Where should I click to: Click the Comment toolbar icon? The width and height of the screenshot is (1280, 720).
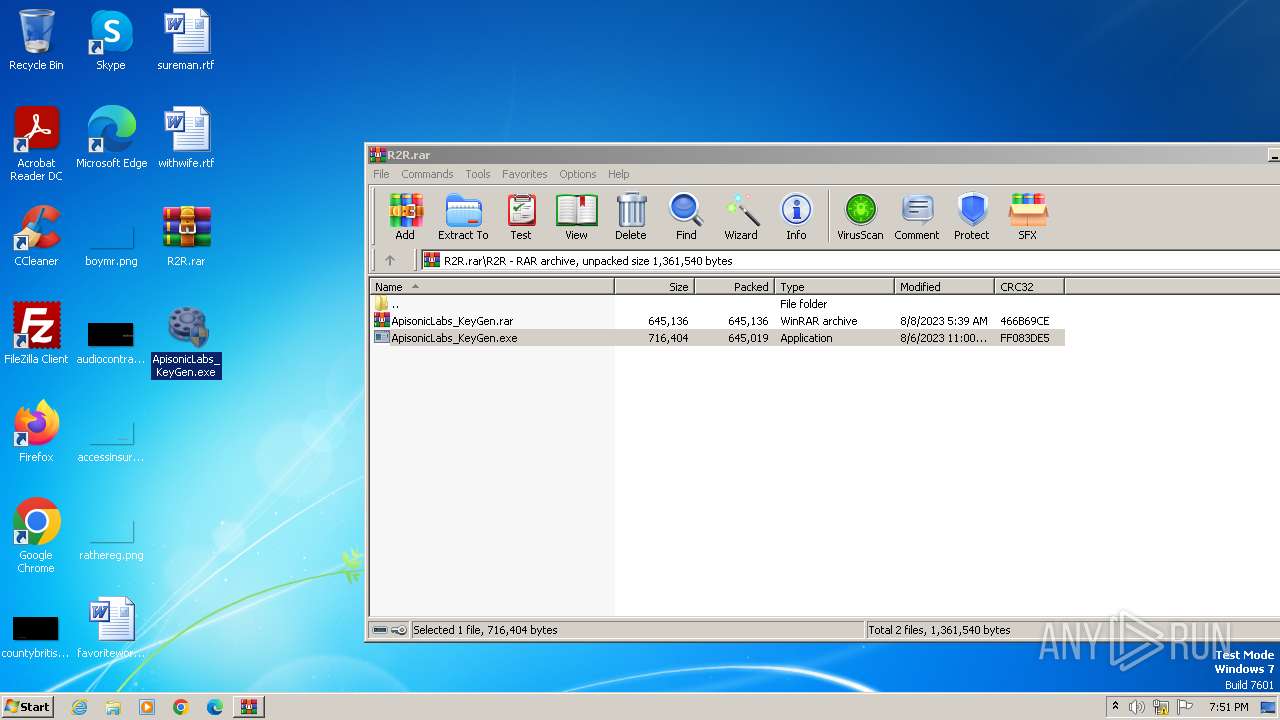[917, 216]
